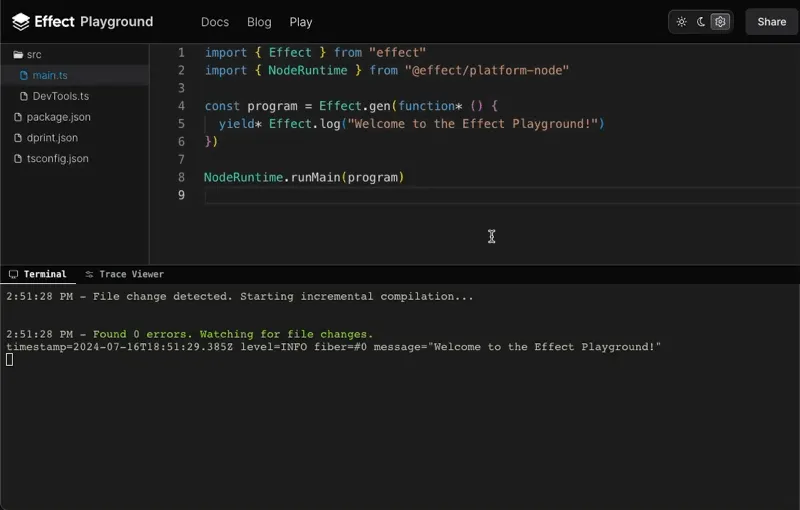Screen dimensions: 800x510
Task: Click the src folder icon
Action: tap(18, 54)
